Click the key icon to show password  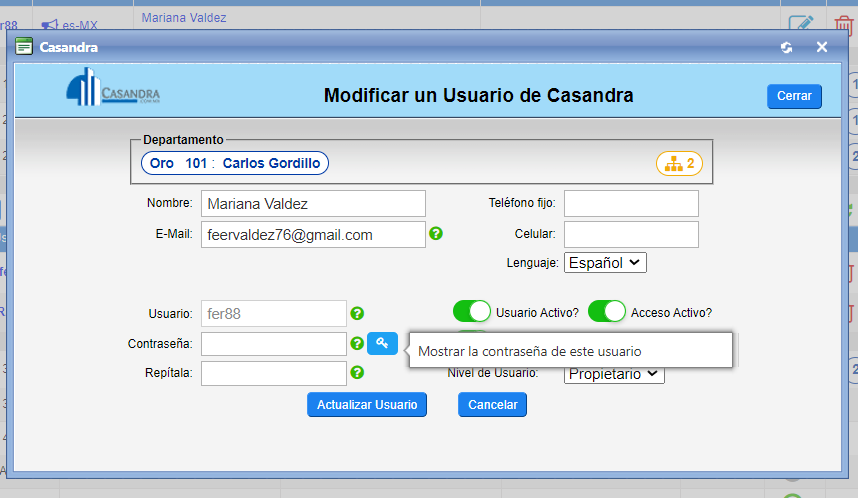tap(382, 343)
